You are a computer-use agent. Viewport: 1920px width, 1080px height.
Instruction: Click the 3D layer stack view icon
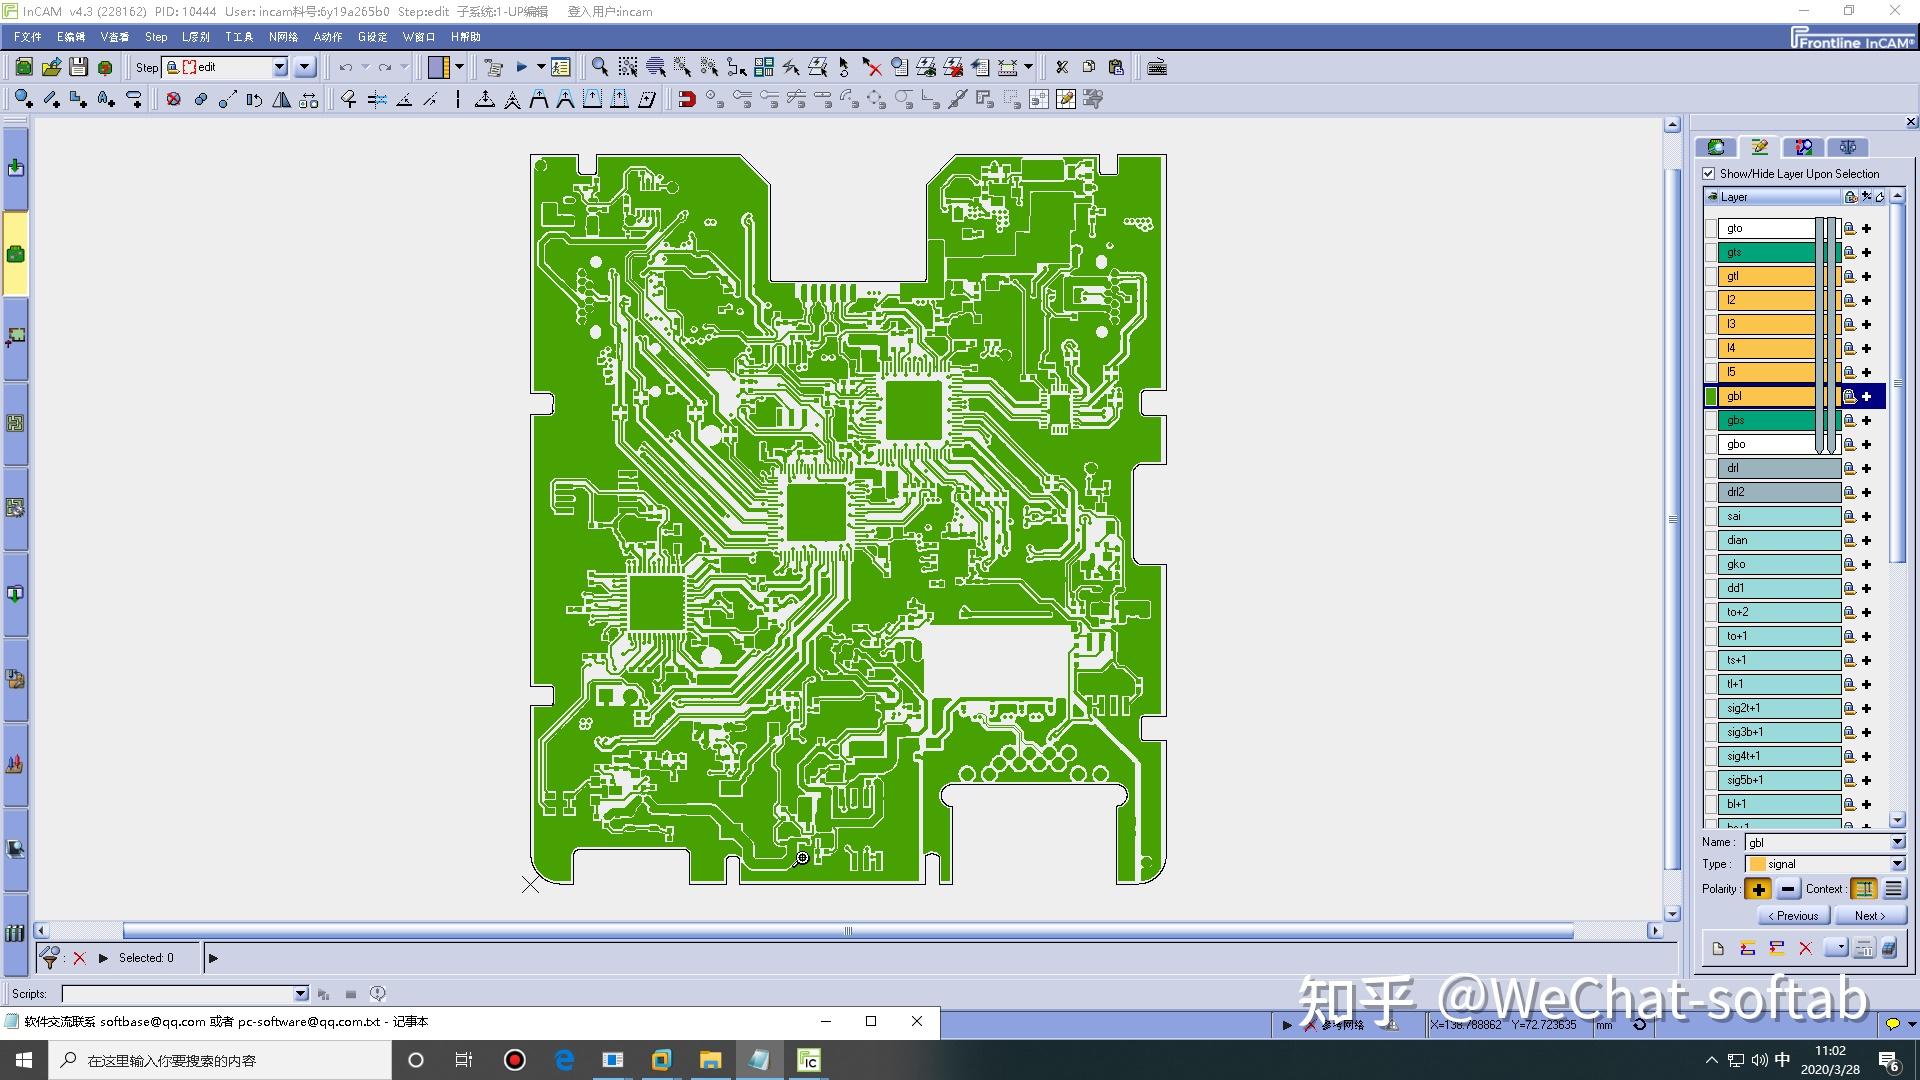pos(1889,948)
